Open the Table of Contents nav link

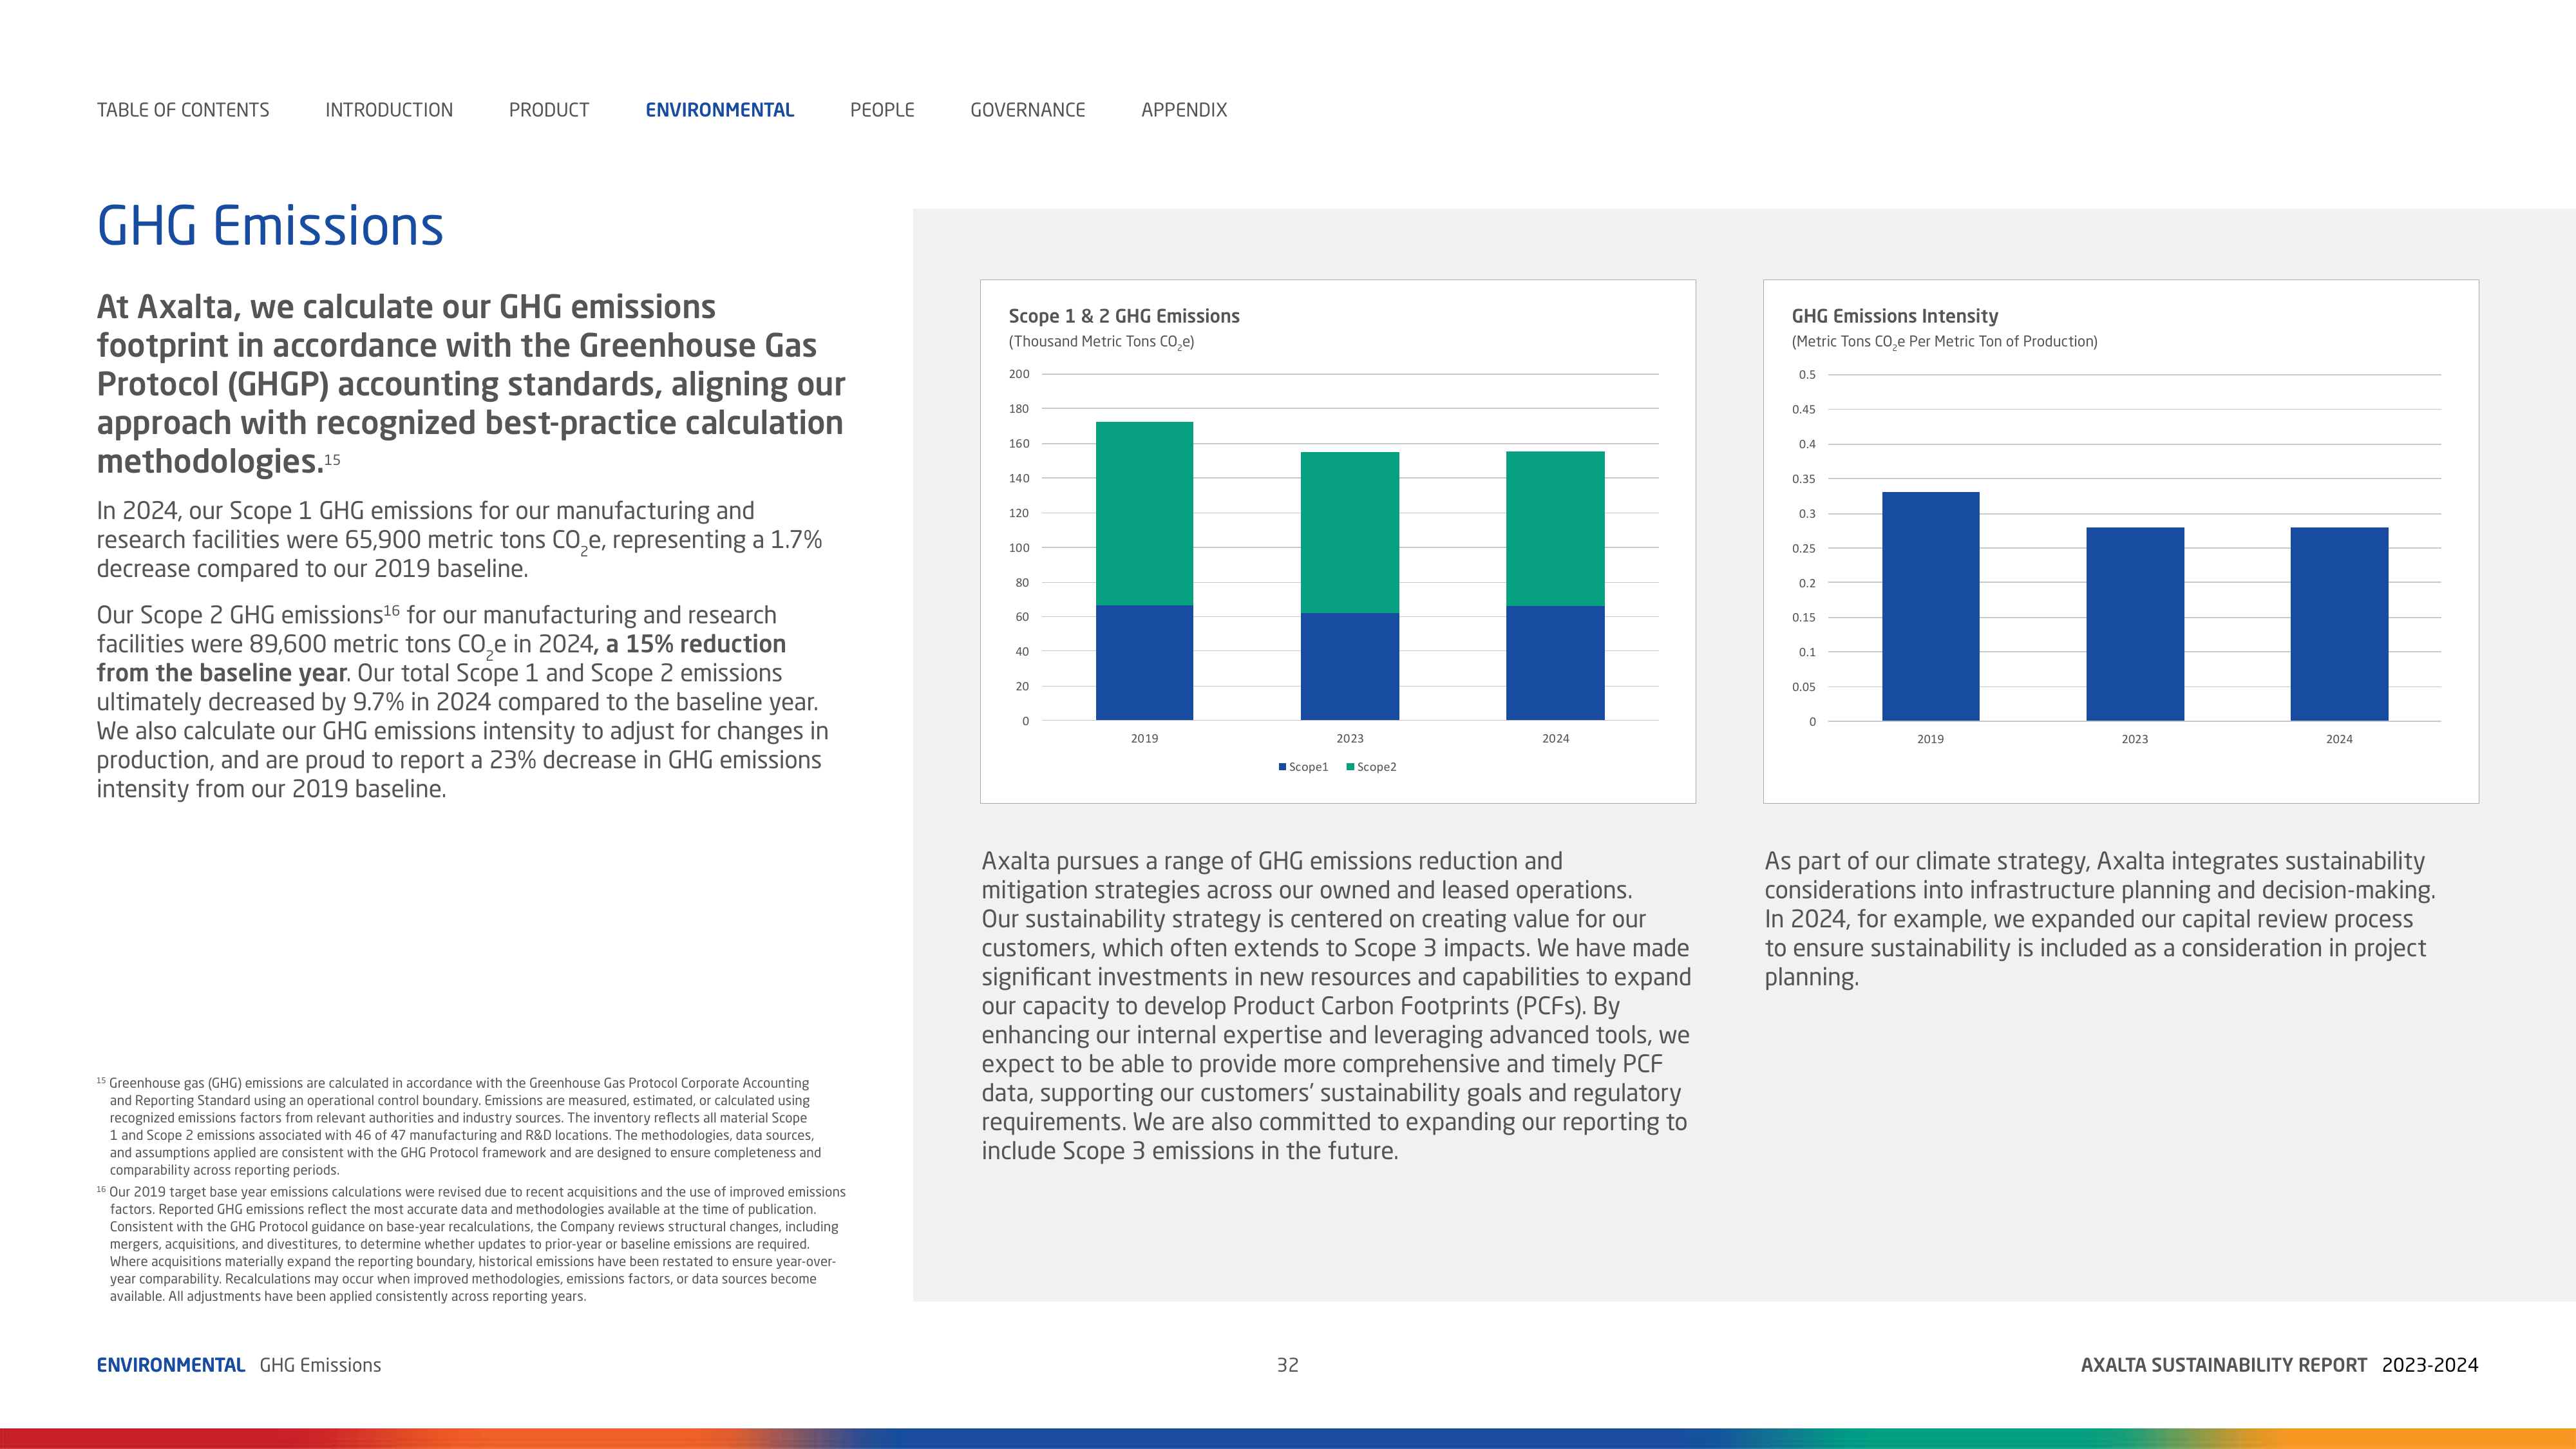(x=183, y=110)
